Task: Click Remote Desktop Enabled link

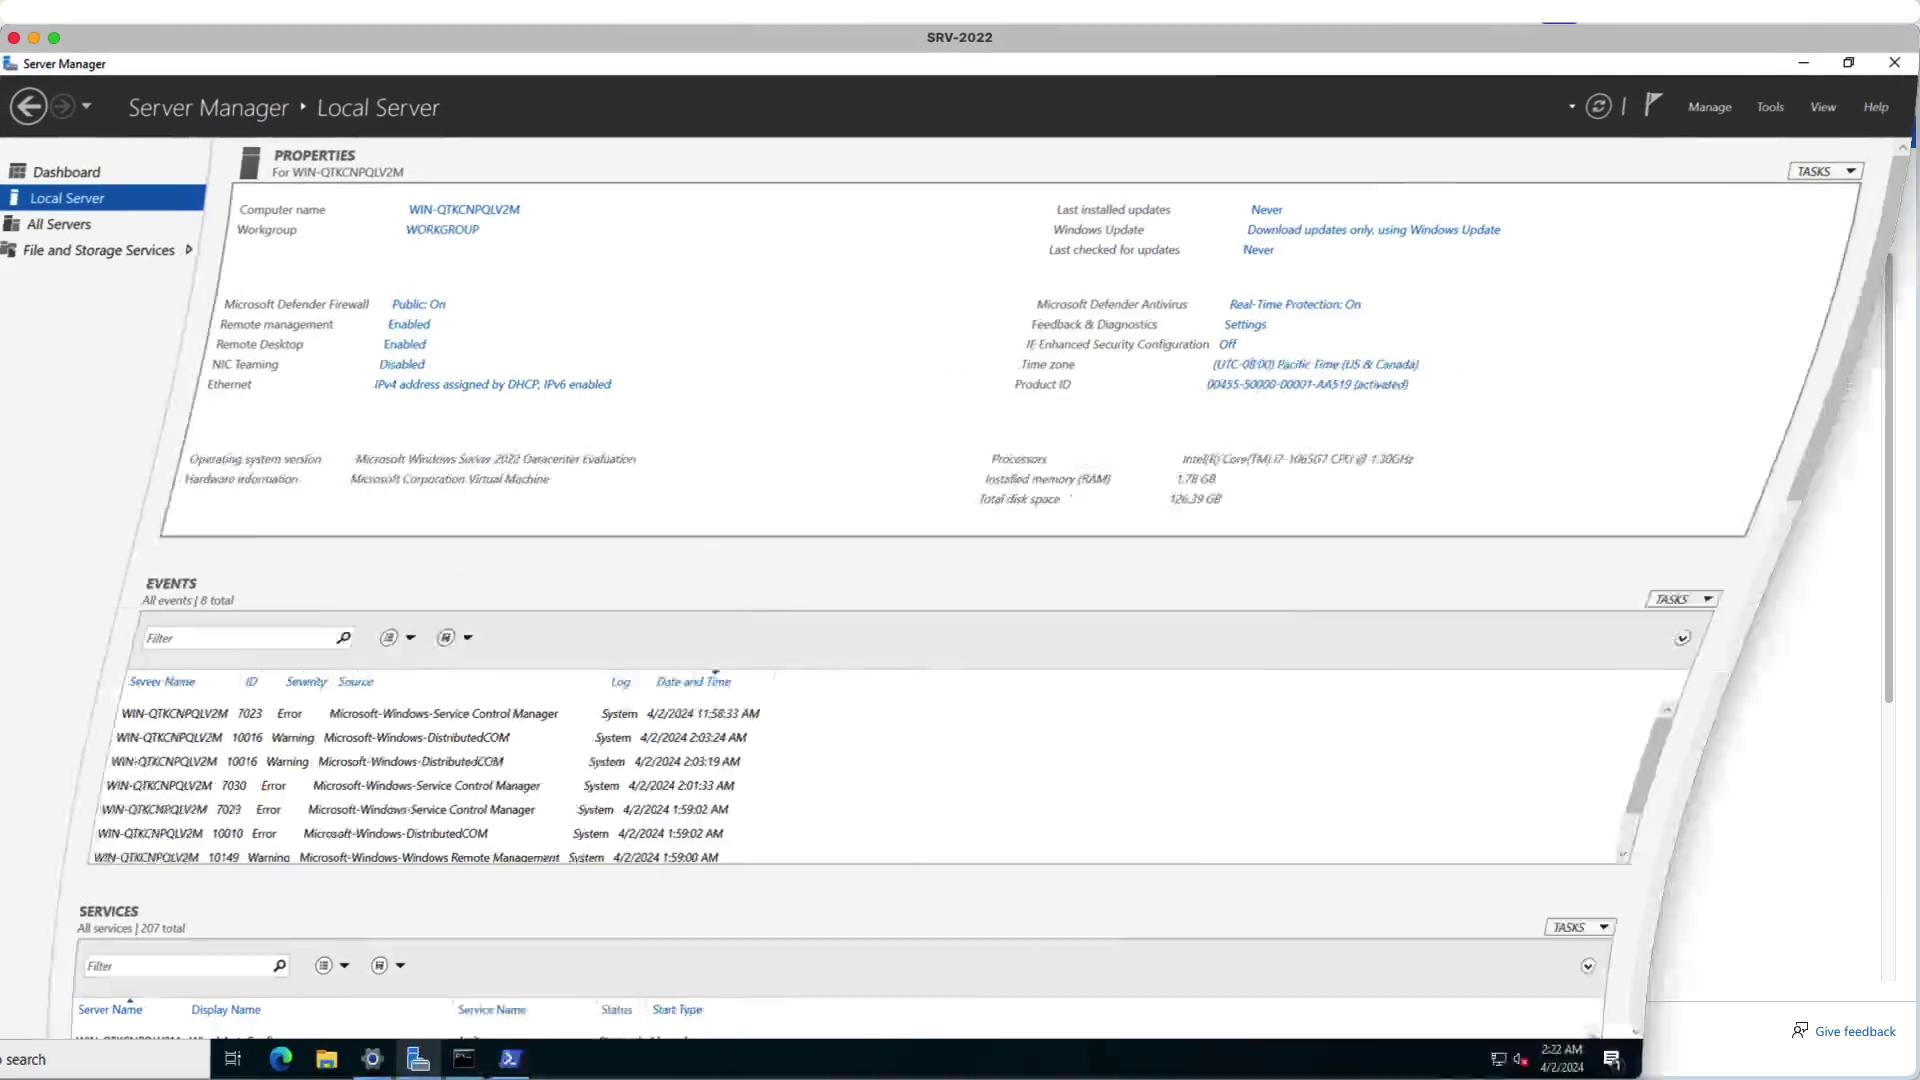Action: 404,344
